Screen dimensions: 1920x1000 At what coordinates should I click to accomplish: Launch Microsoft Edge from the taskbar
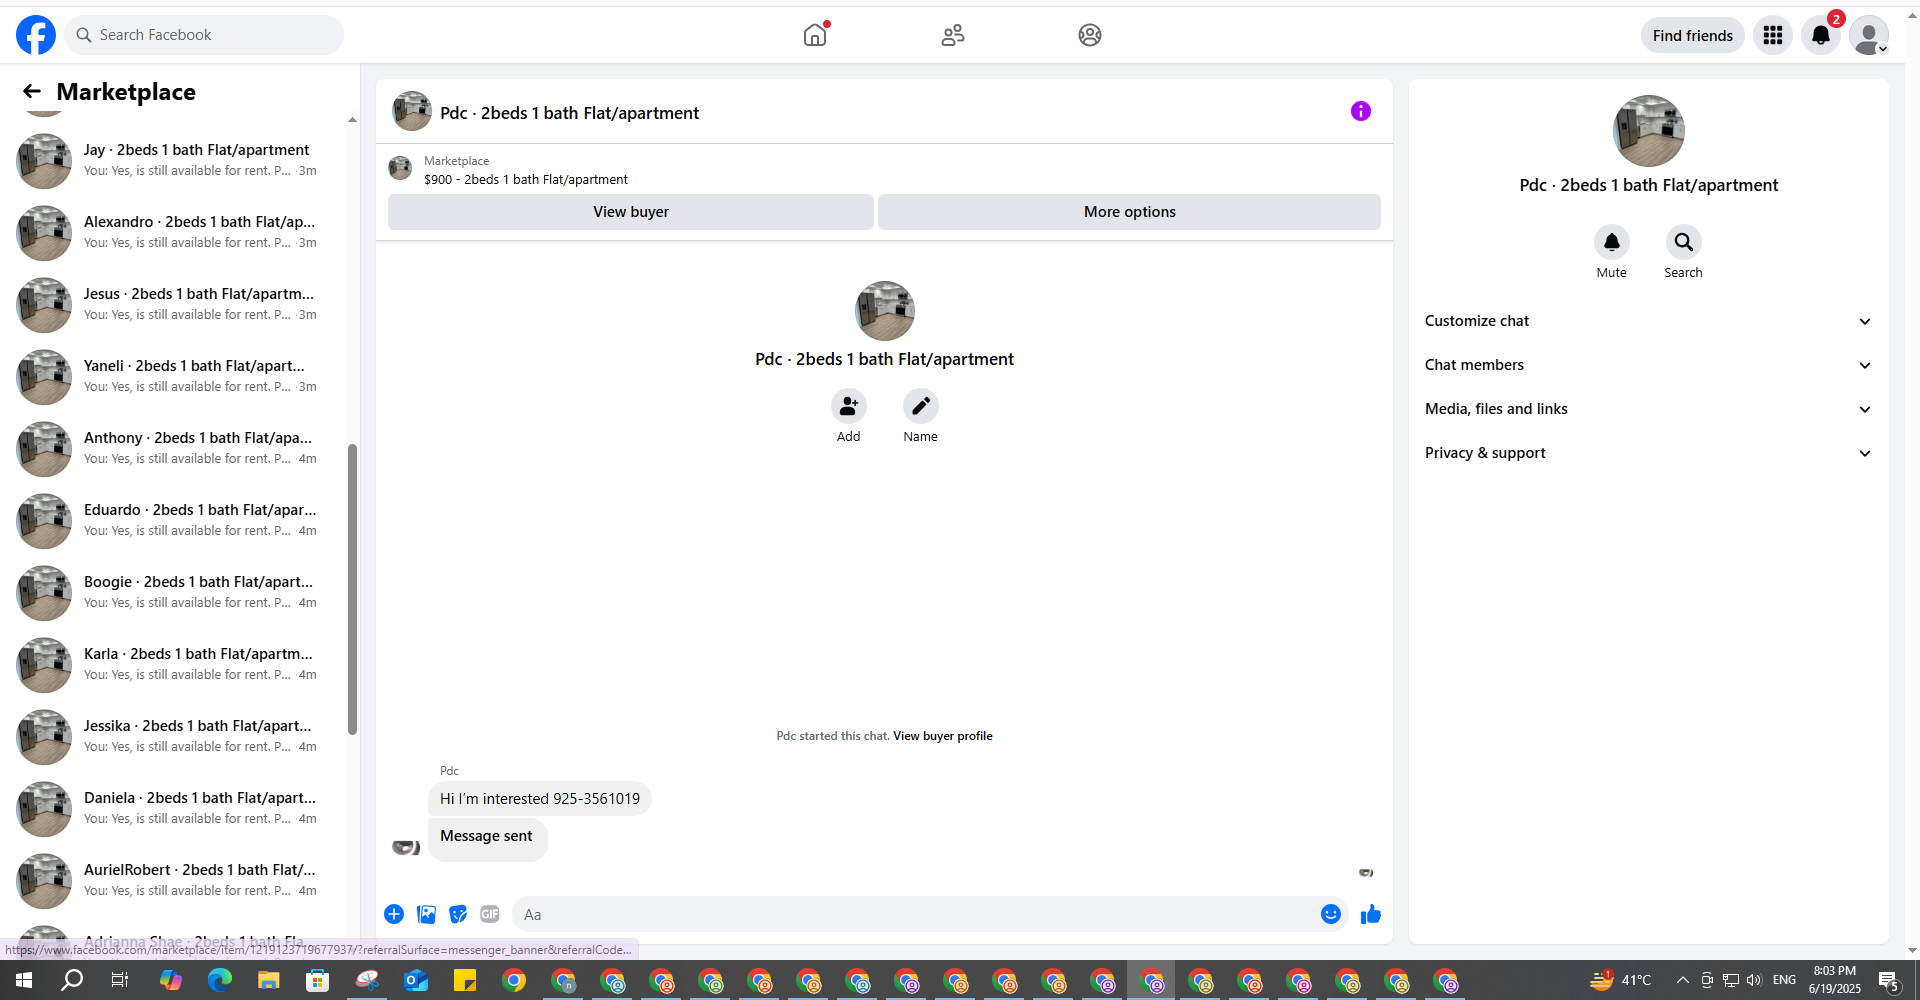click(x=219, y=980)
